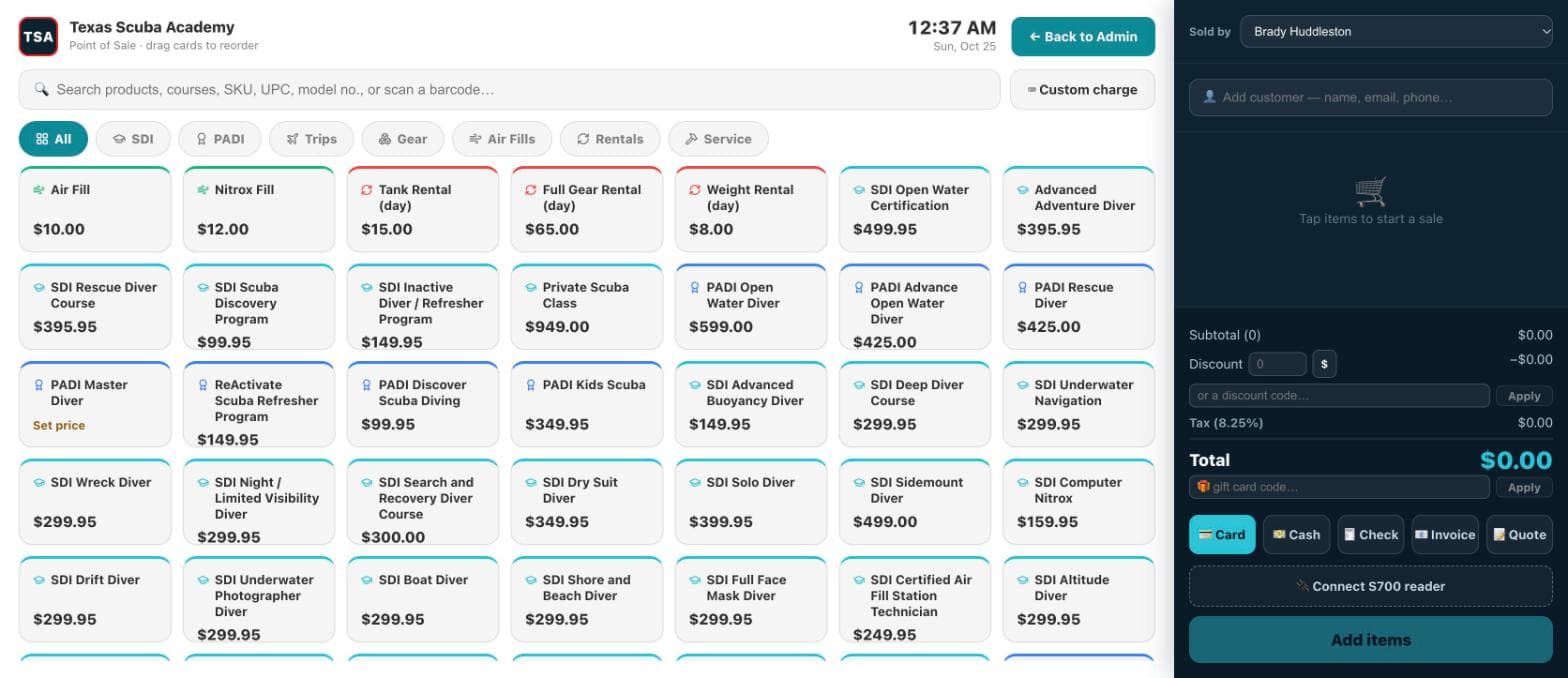Connect the S700 reader

pyautogui.click(x=1371, y=586)
